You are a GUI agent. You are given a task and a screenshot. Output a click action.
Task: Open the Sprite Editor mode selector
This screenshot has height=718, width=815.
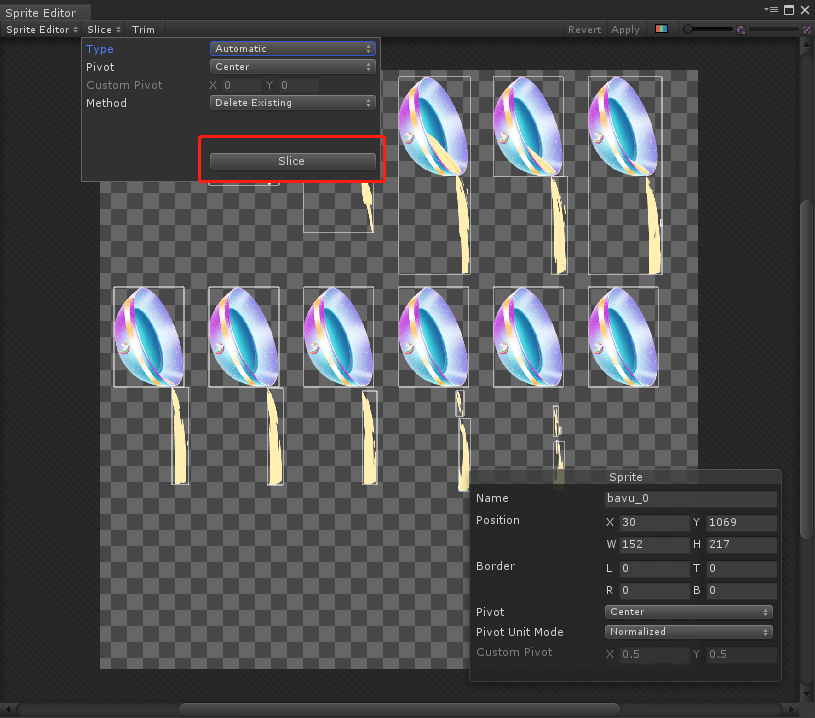[x=40, y=29]
